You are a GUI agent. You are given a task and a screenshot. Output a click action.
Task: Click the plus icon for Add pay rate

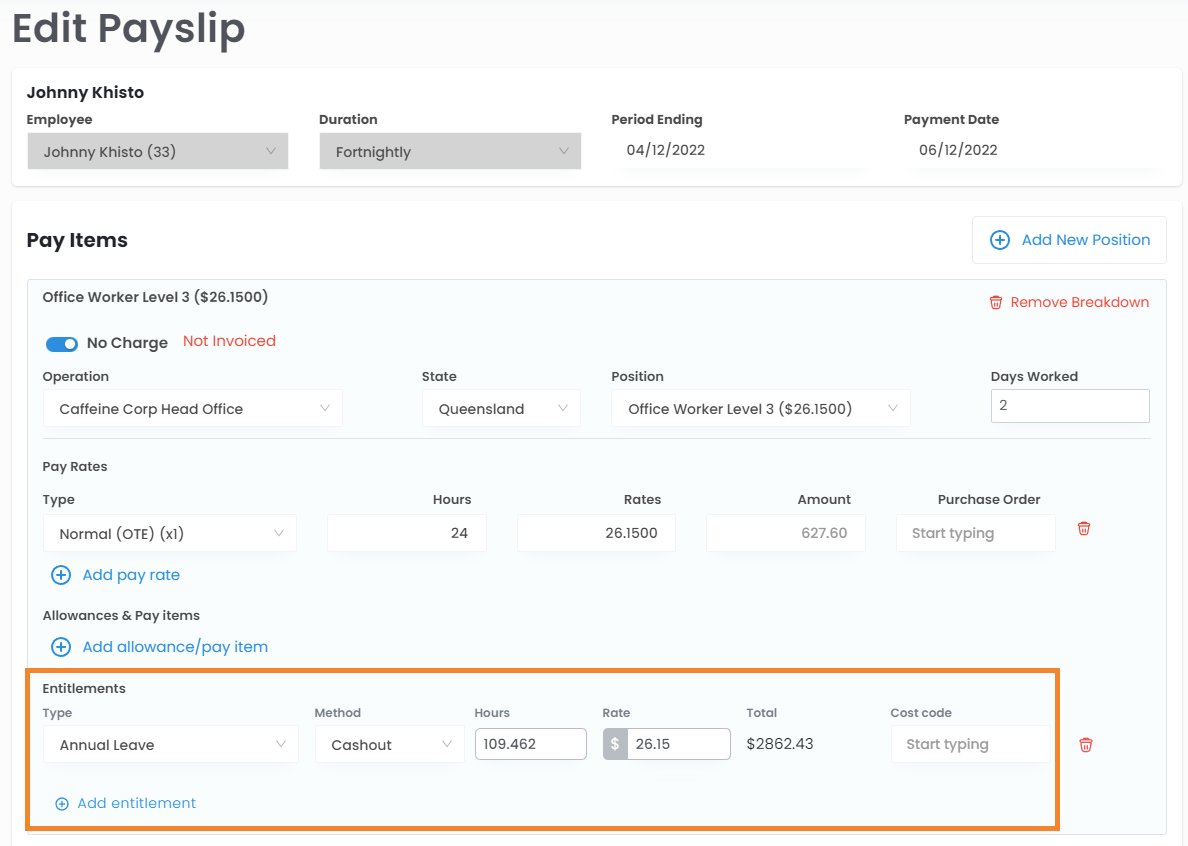click(61, 575)
